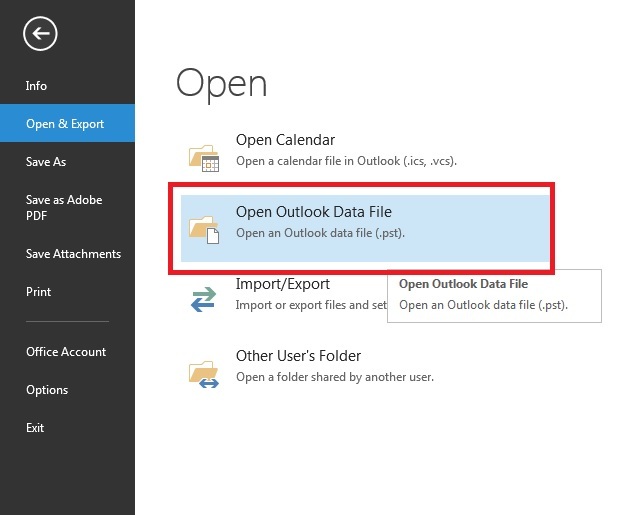
Task: Click the Open Calendar title
Action: pos(285,140)
